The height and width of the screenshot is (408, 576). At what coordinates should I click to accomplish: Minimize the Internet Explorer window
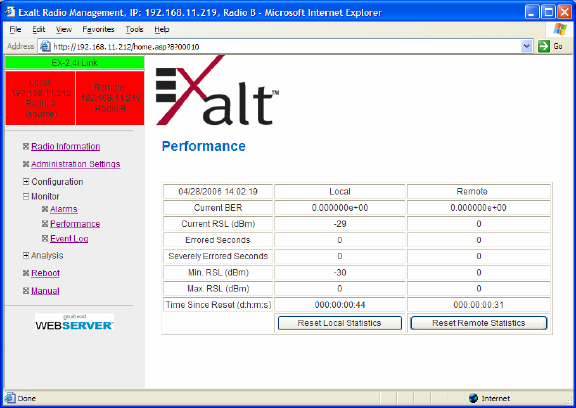532,12
